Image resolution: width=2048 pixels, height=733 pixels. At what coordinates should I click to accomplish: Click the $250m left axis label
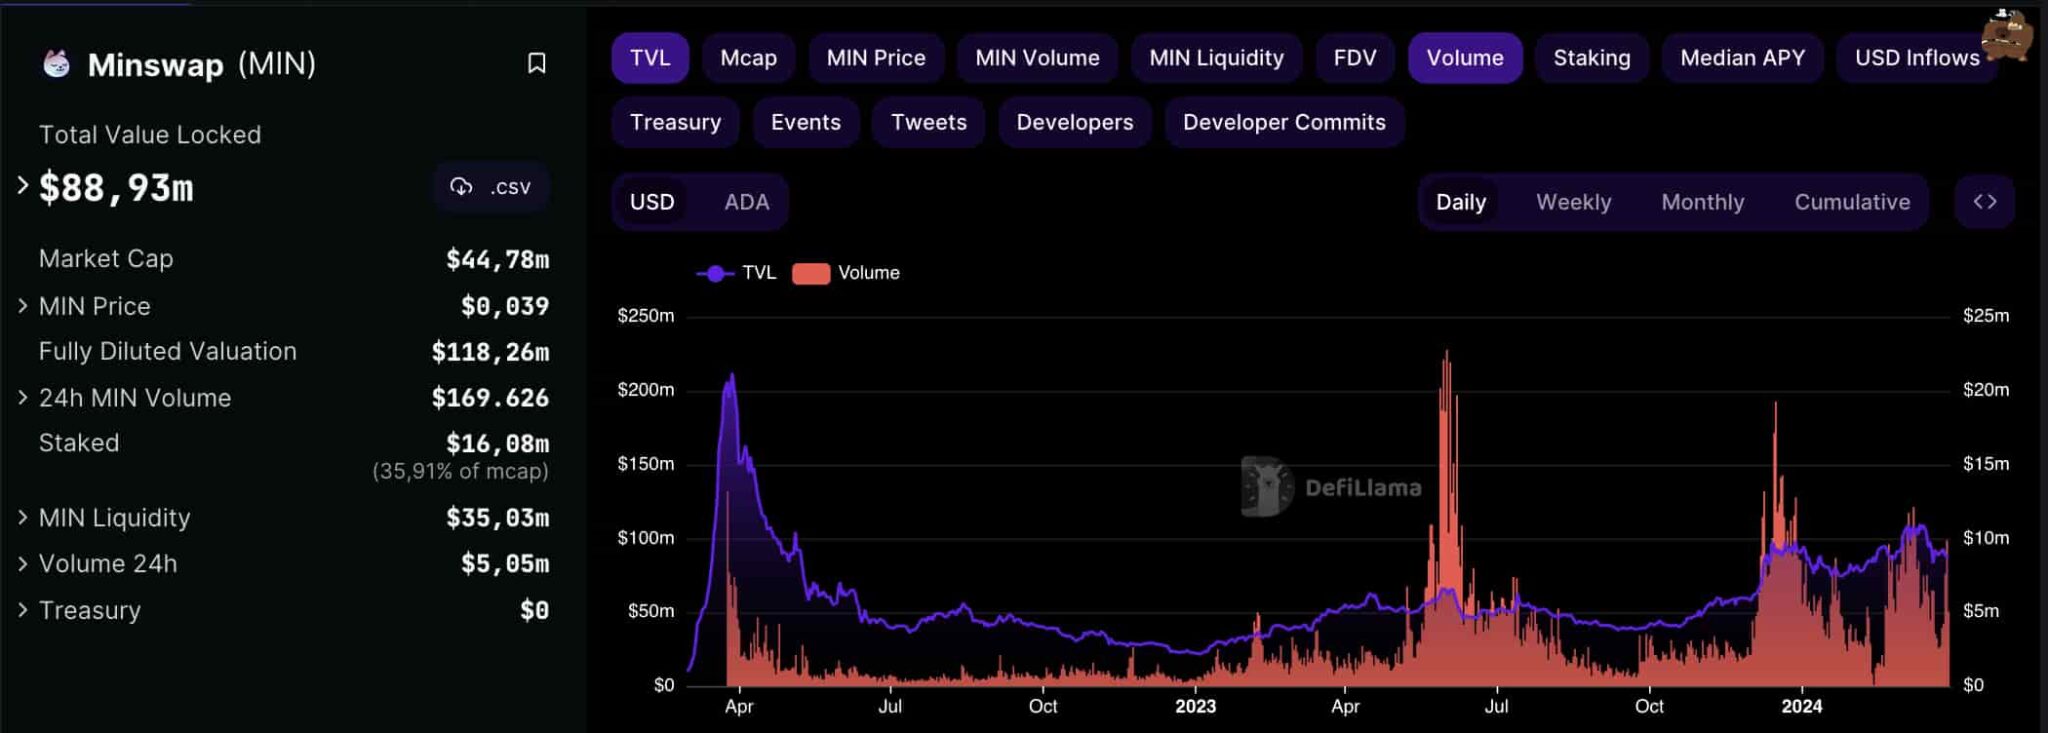646,316
